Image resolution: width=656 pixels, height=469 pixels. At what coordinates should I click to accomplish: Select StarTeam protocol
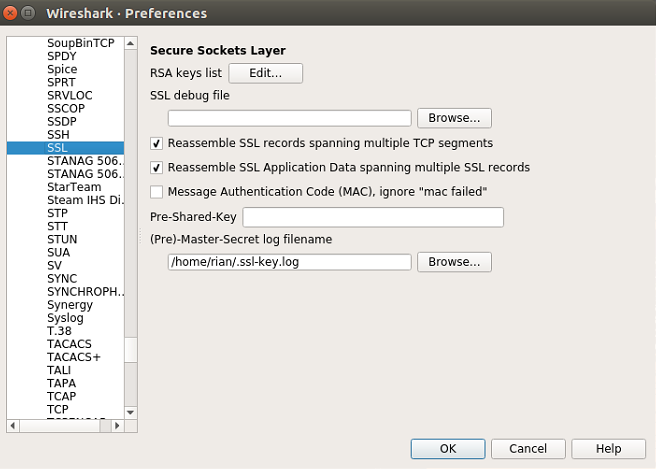click(74, 187)
